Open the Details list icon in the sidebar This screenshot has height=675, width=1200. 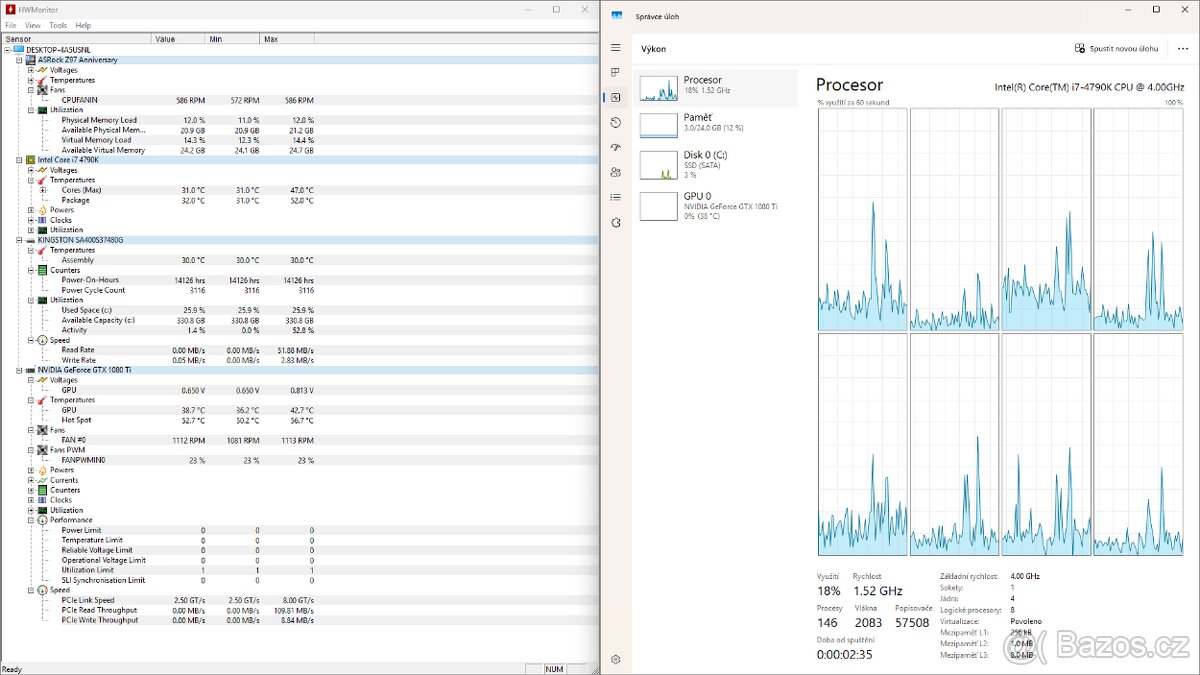616,197
